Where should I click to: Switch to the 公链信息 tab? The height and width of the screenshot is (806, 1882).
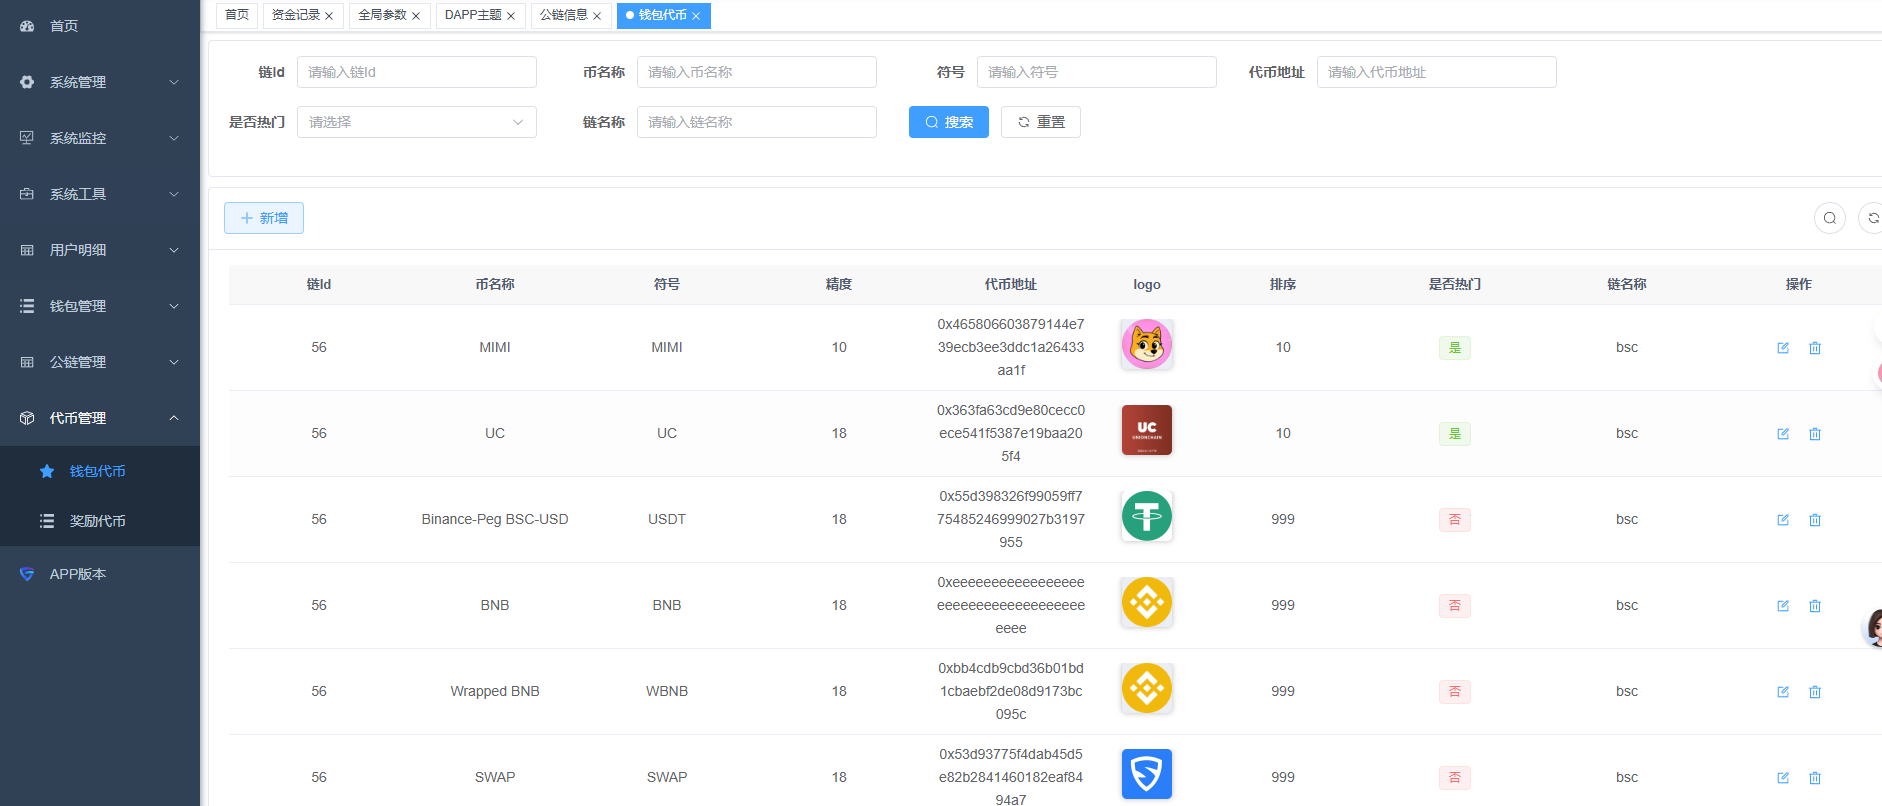click(564, 15)
